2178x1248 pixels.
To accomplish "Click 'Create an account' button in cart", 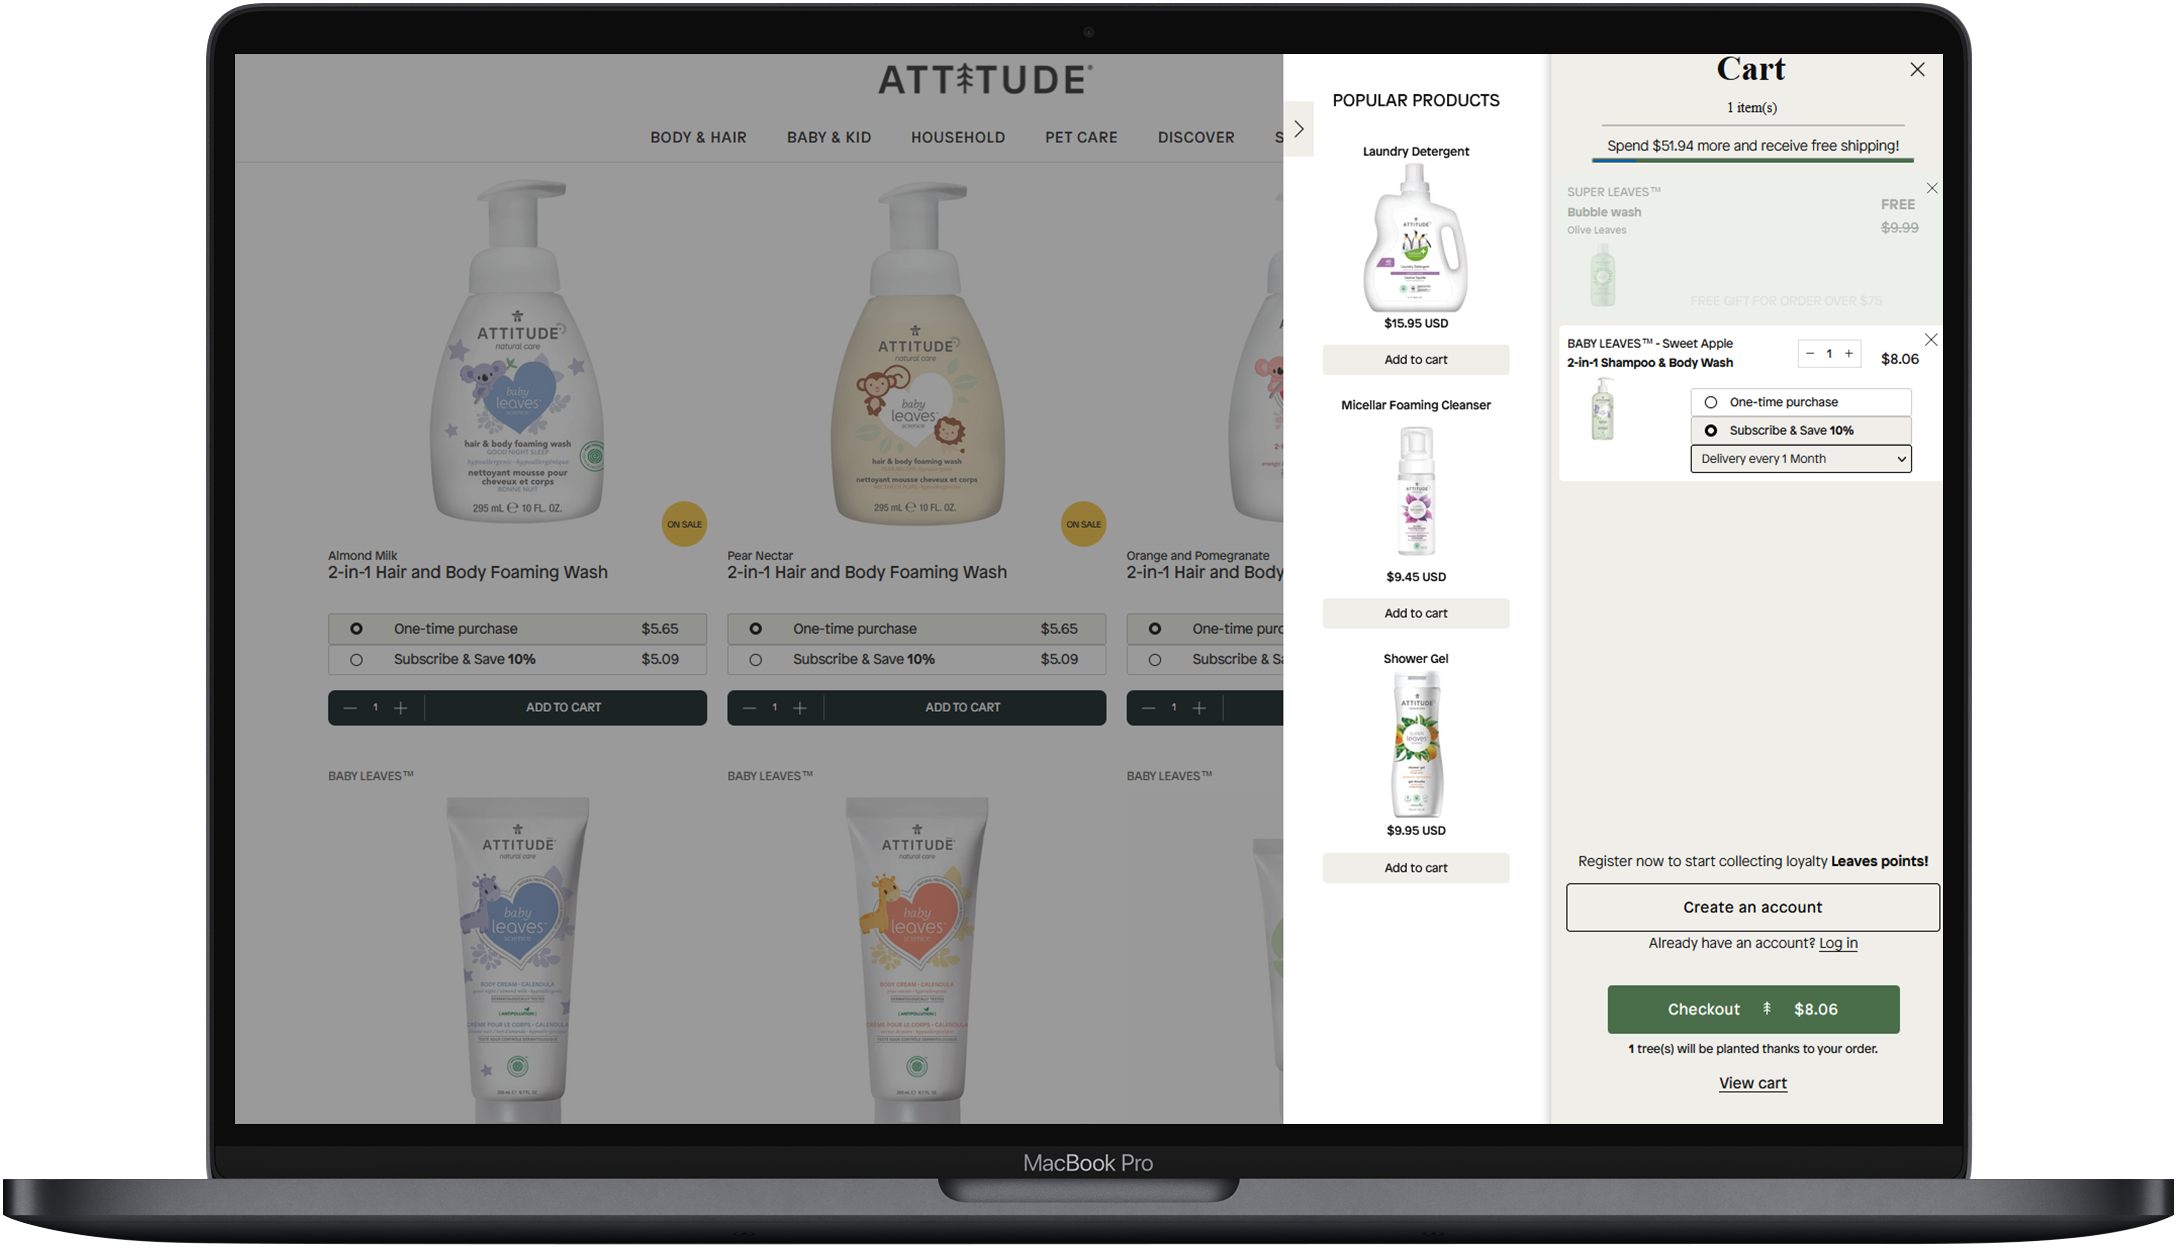I will pos(1752,905).
